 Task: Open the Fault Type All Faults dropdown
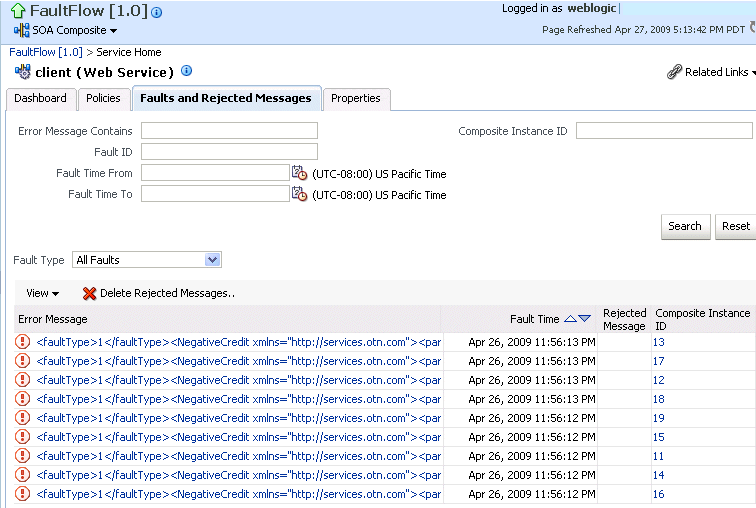tap(147, 260)
